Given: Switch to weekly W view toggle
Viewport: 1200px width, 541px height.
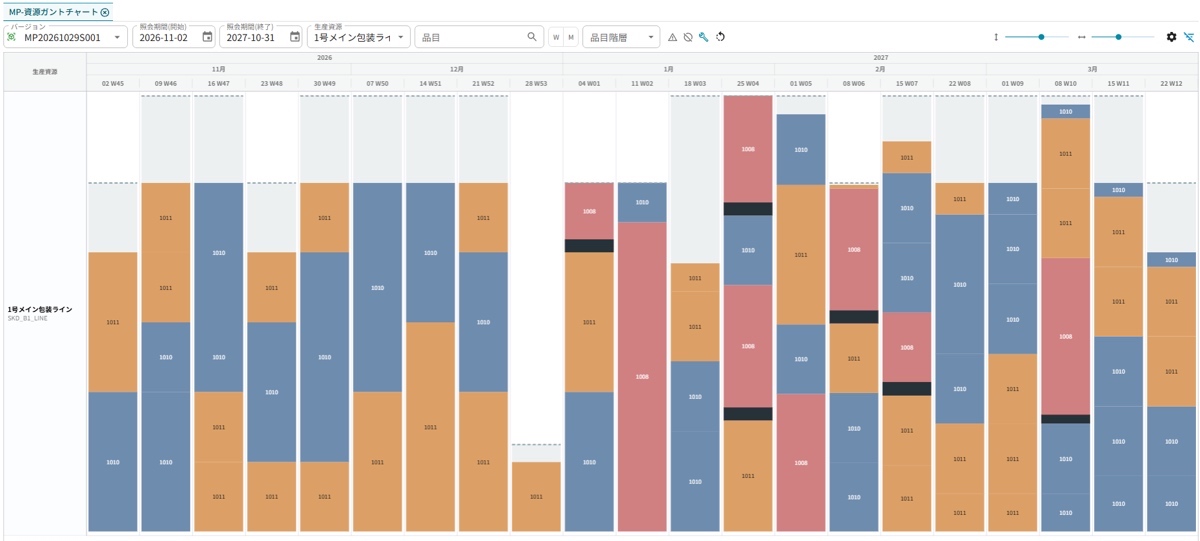Looking at the screenshot, I should pos(556,37).
